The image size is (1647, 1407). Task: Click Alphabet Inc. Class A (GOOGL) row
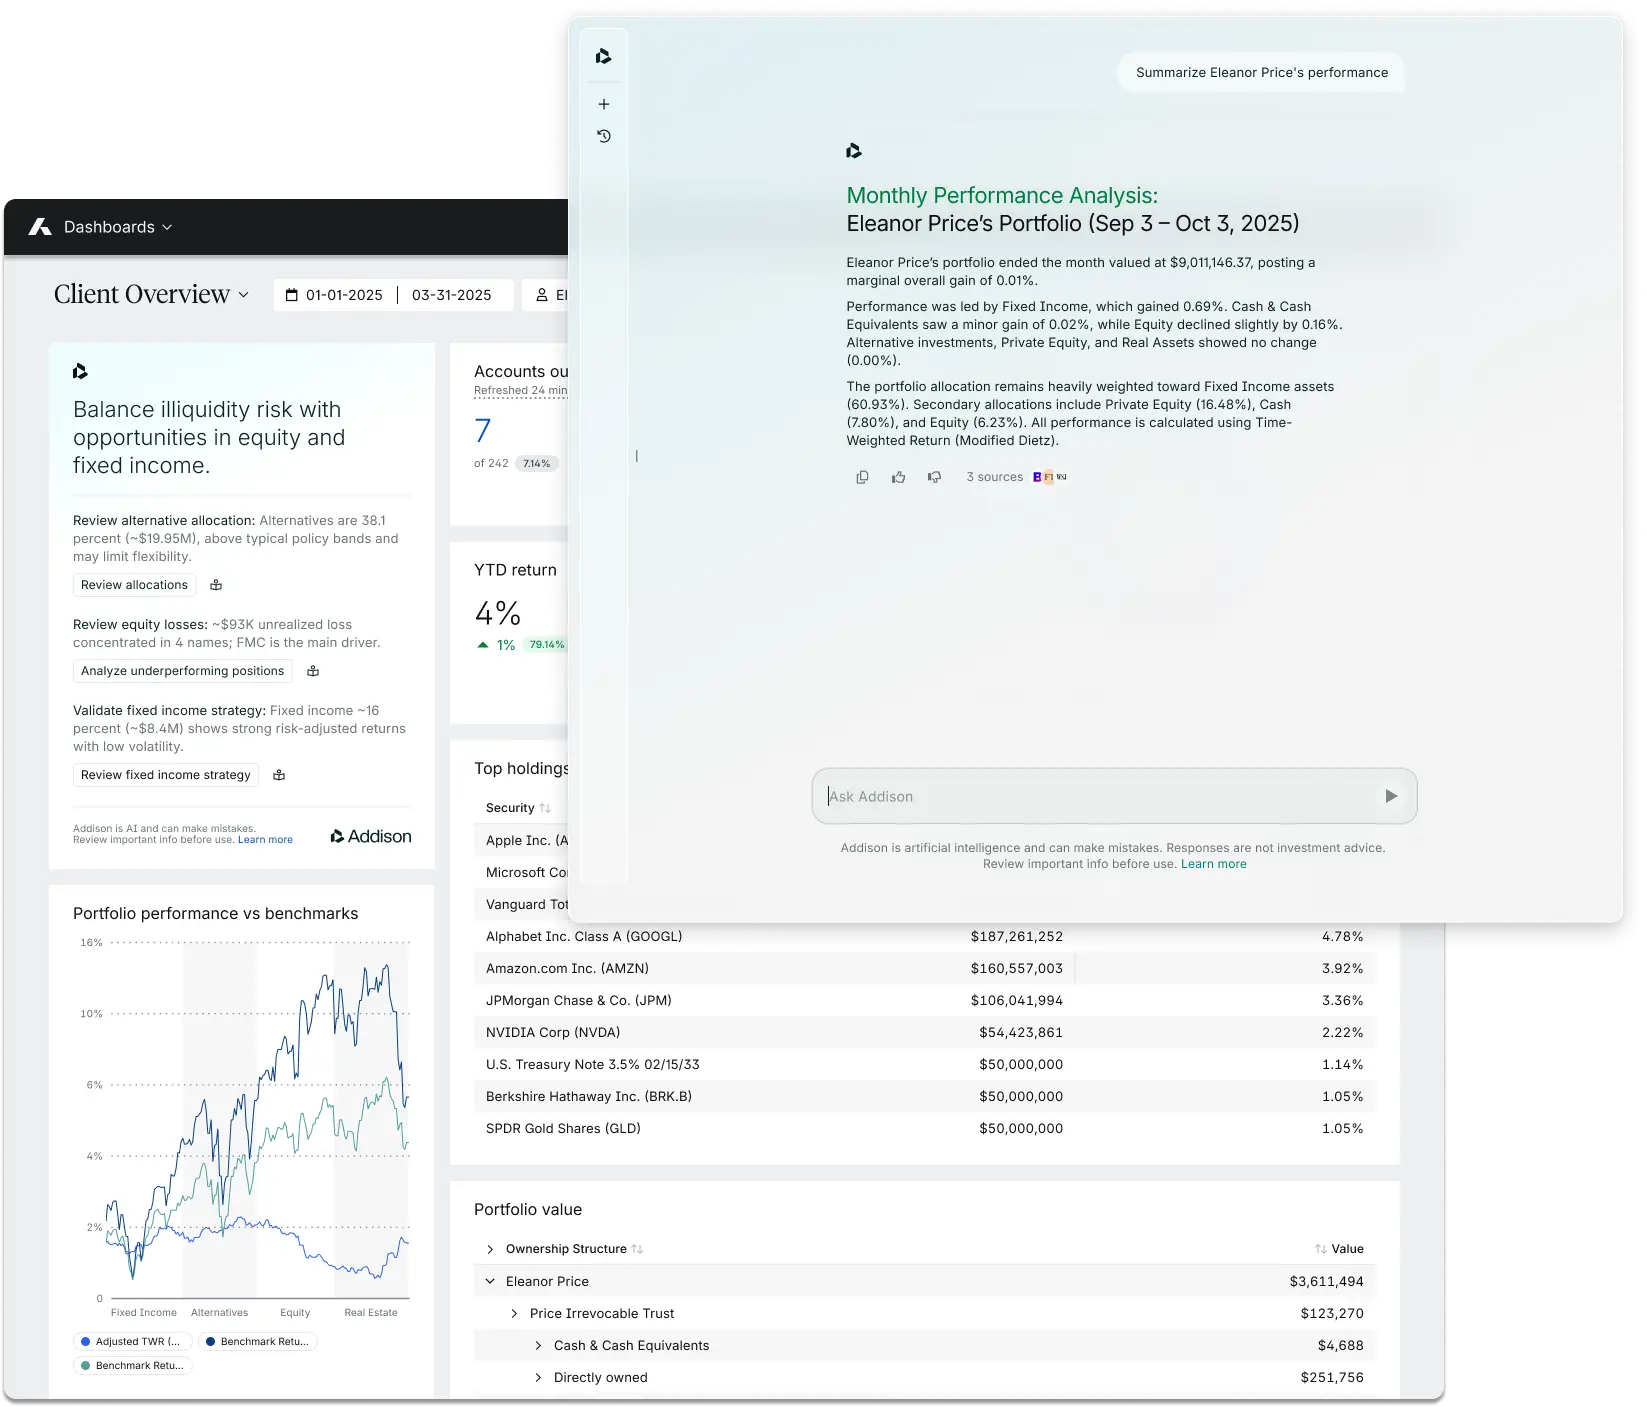point(925,936)
